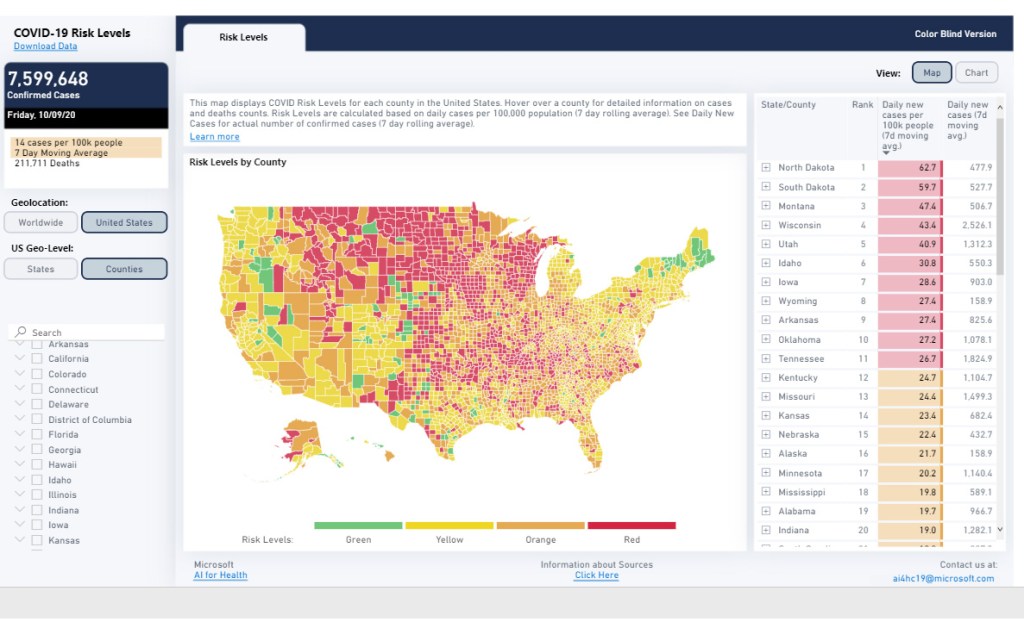Check the California checkbox
The image size is (1024, 622).
pos(37,359)
